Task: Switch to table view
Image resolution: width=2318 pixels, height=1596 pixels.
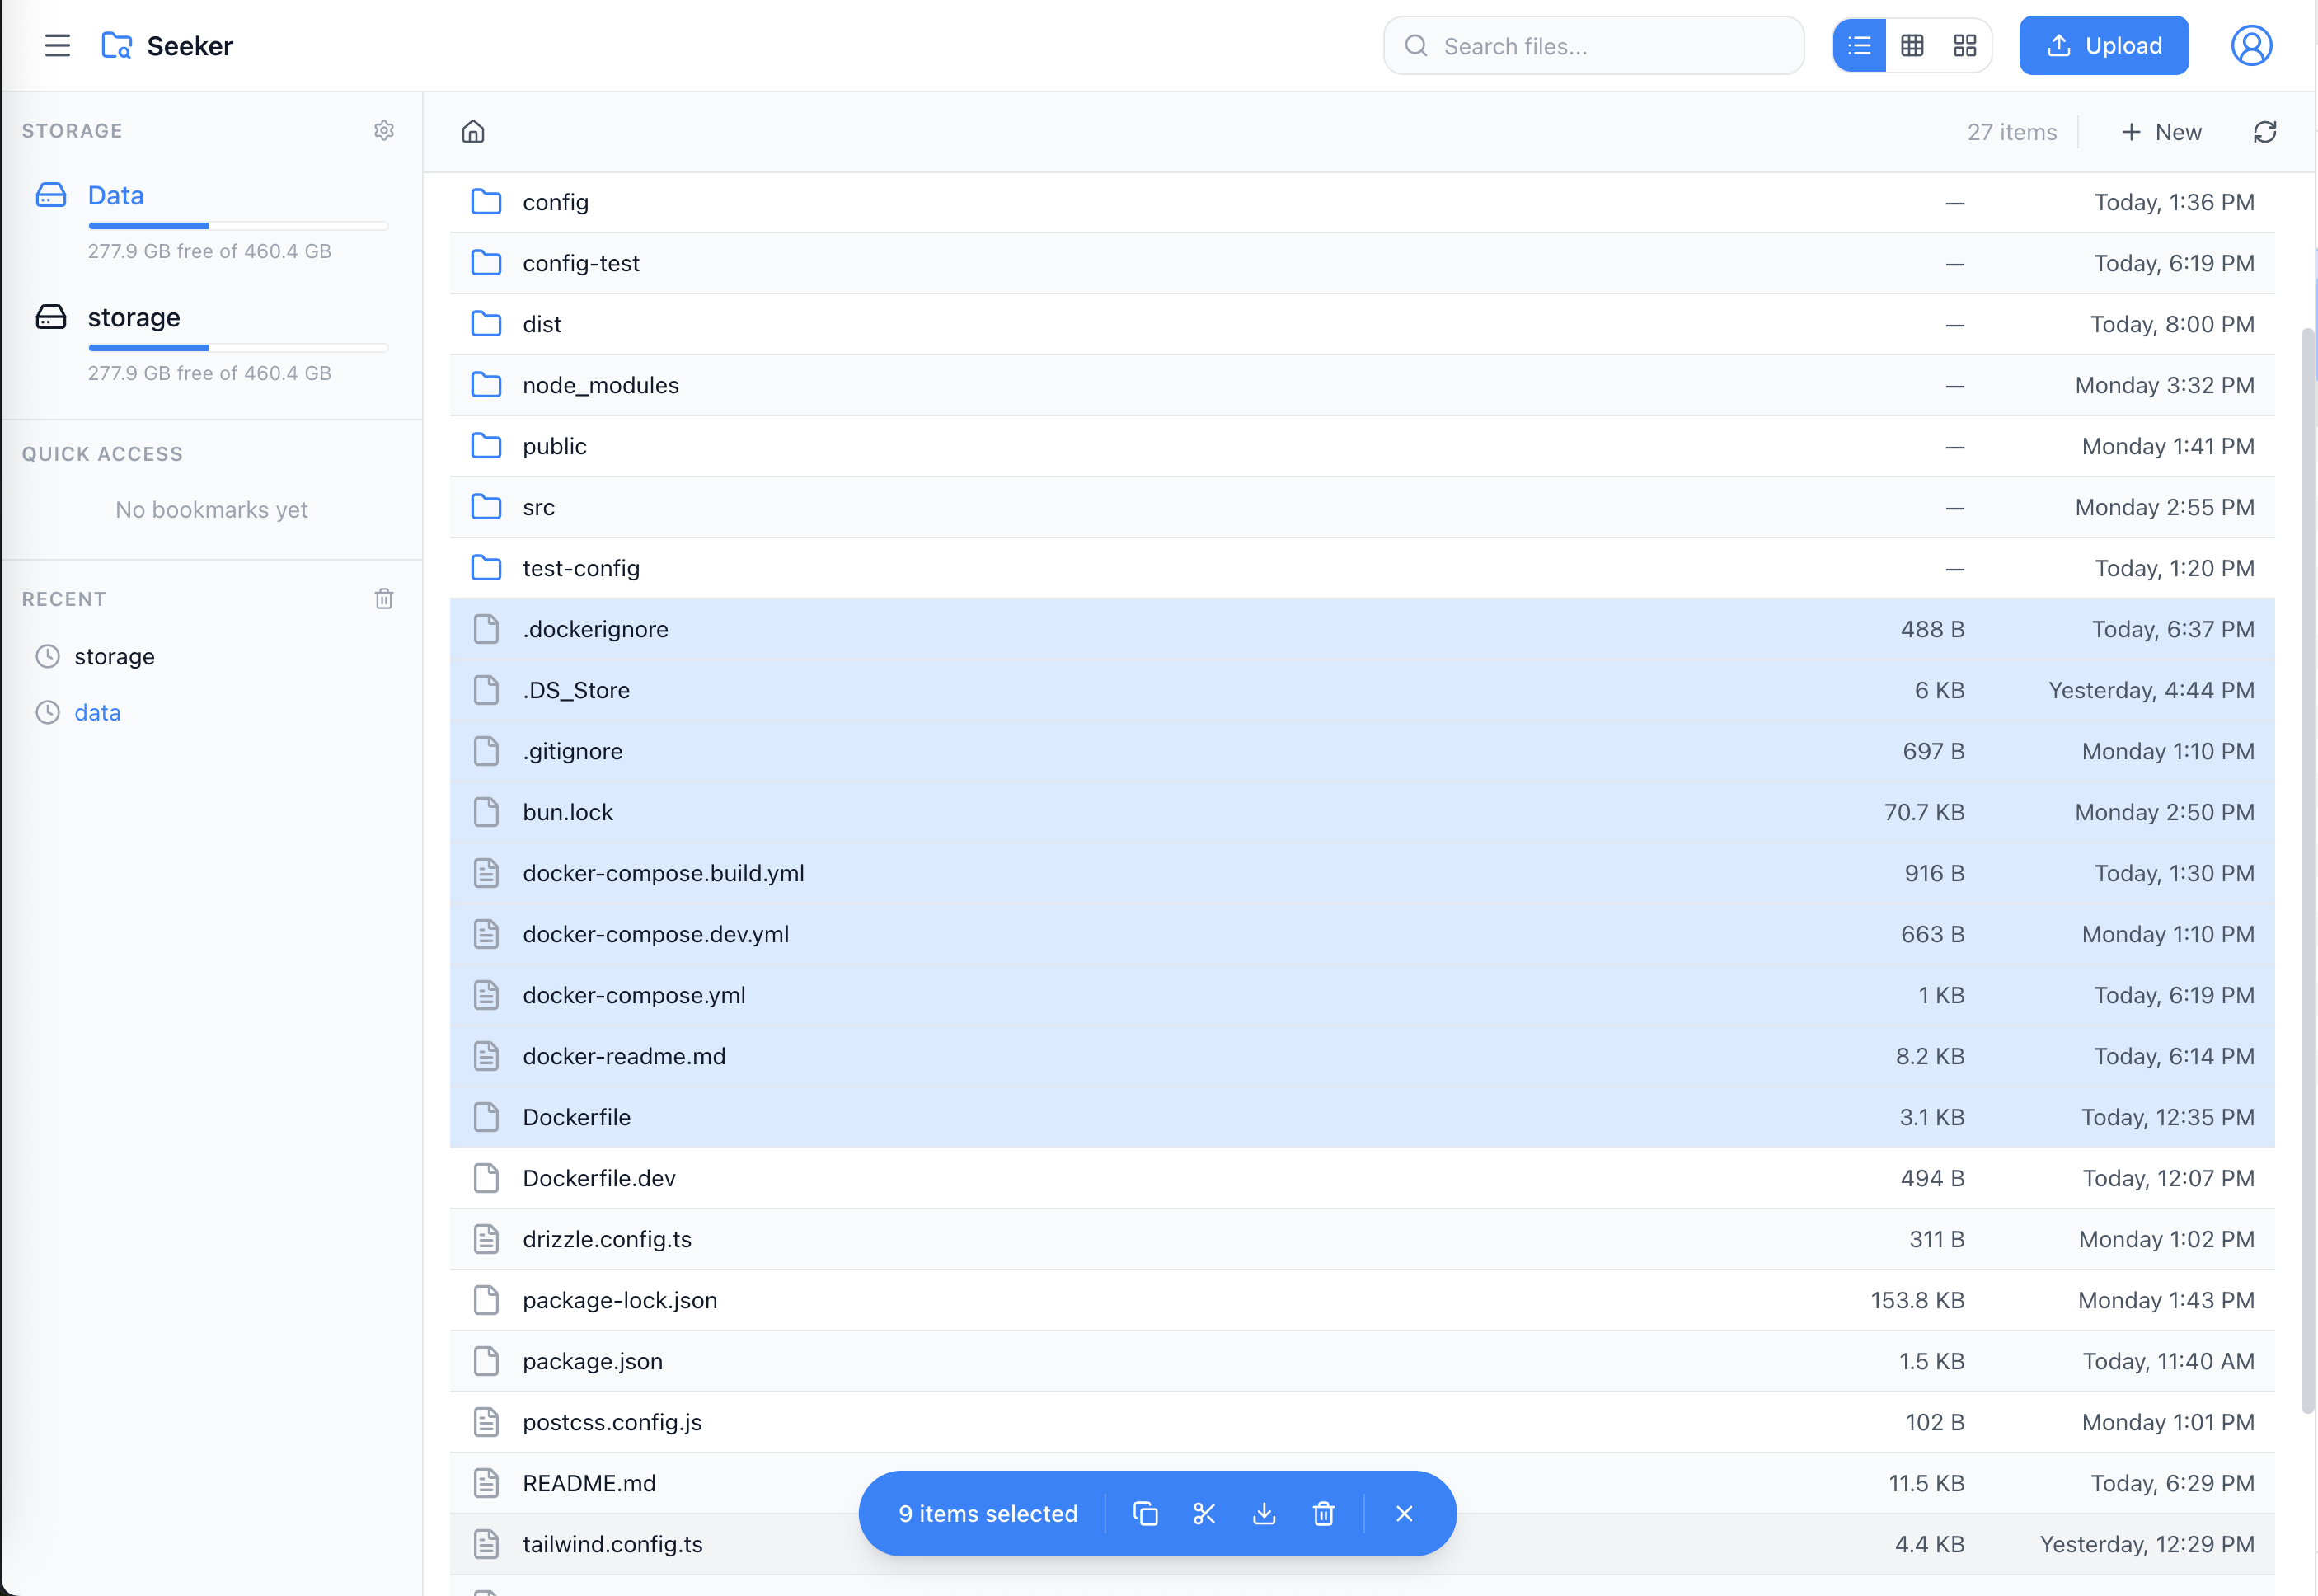Action: (1912, 46)
